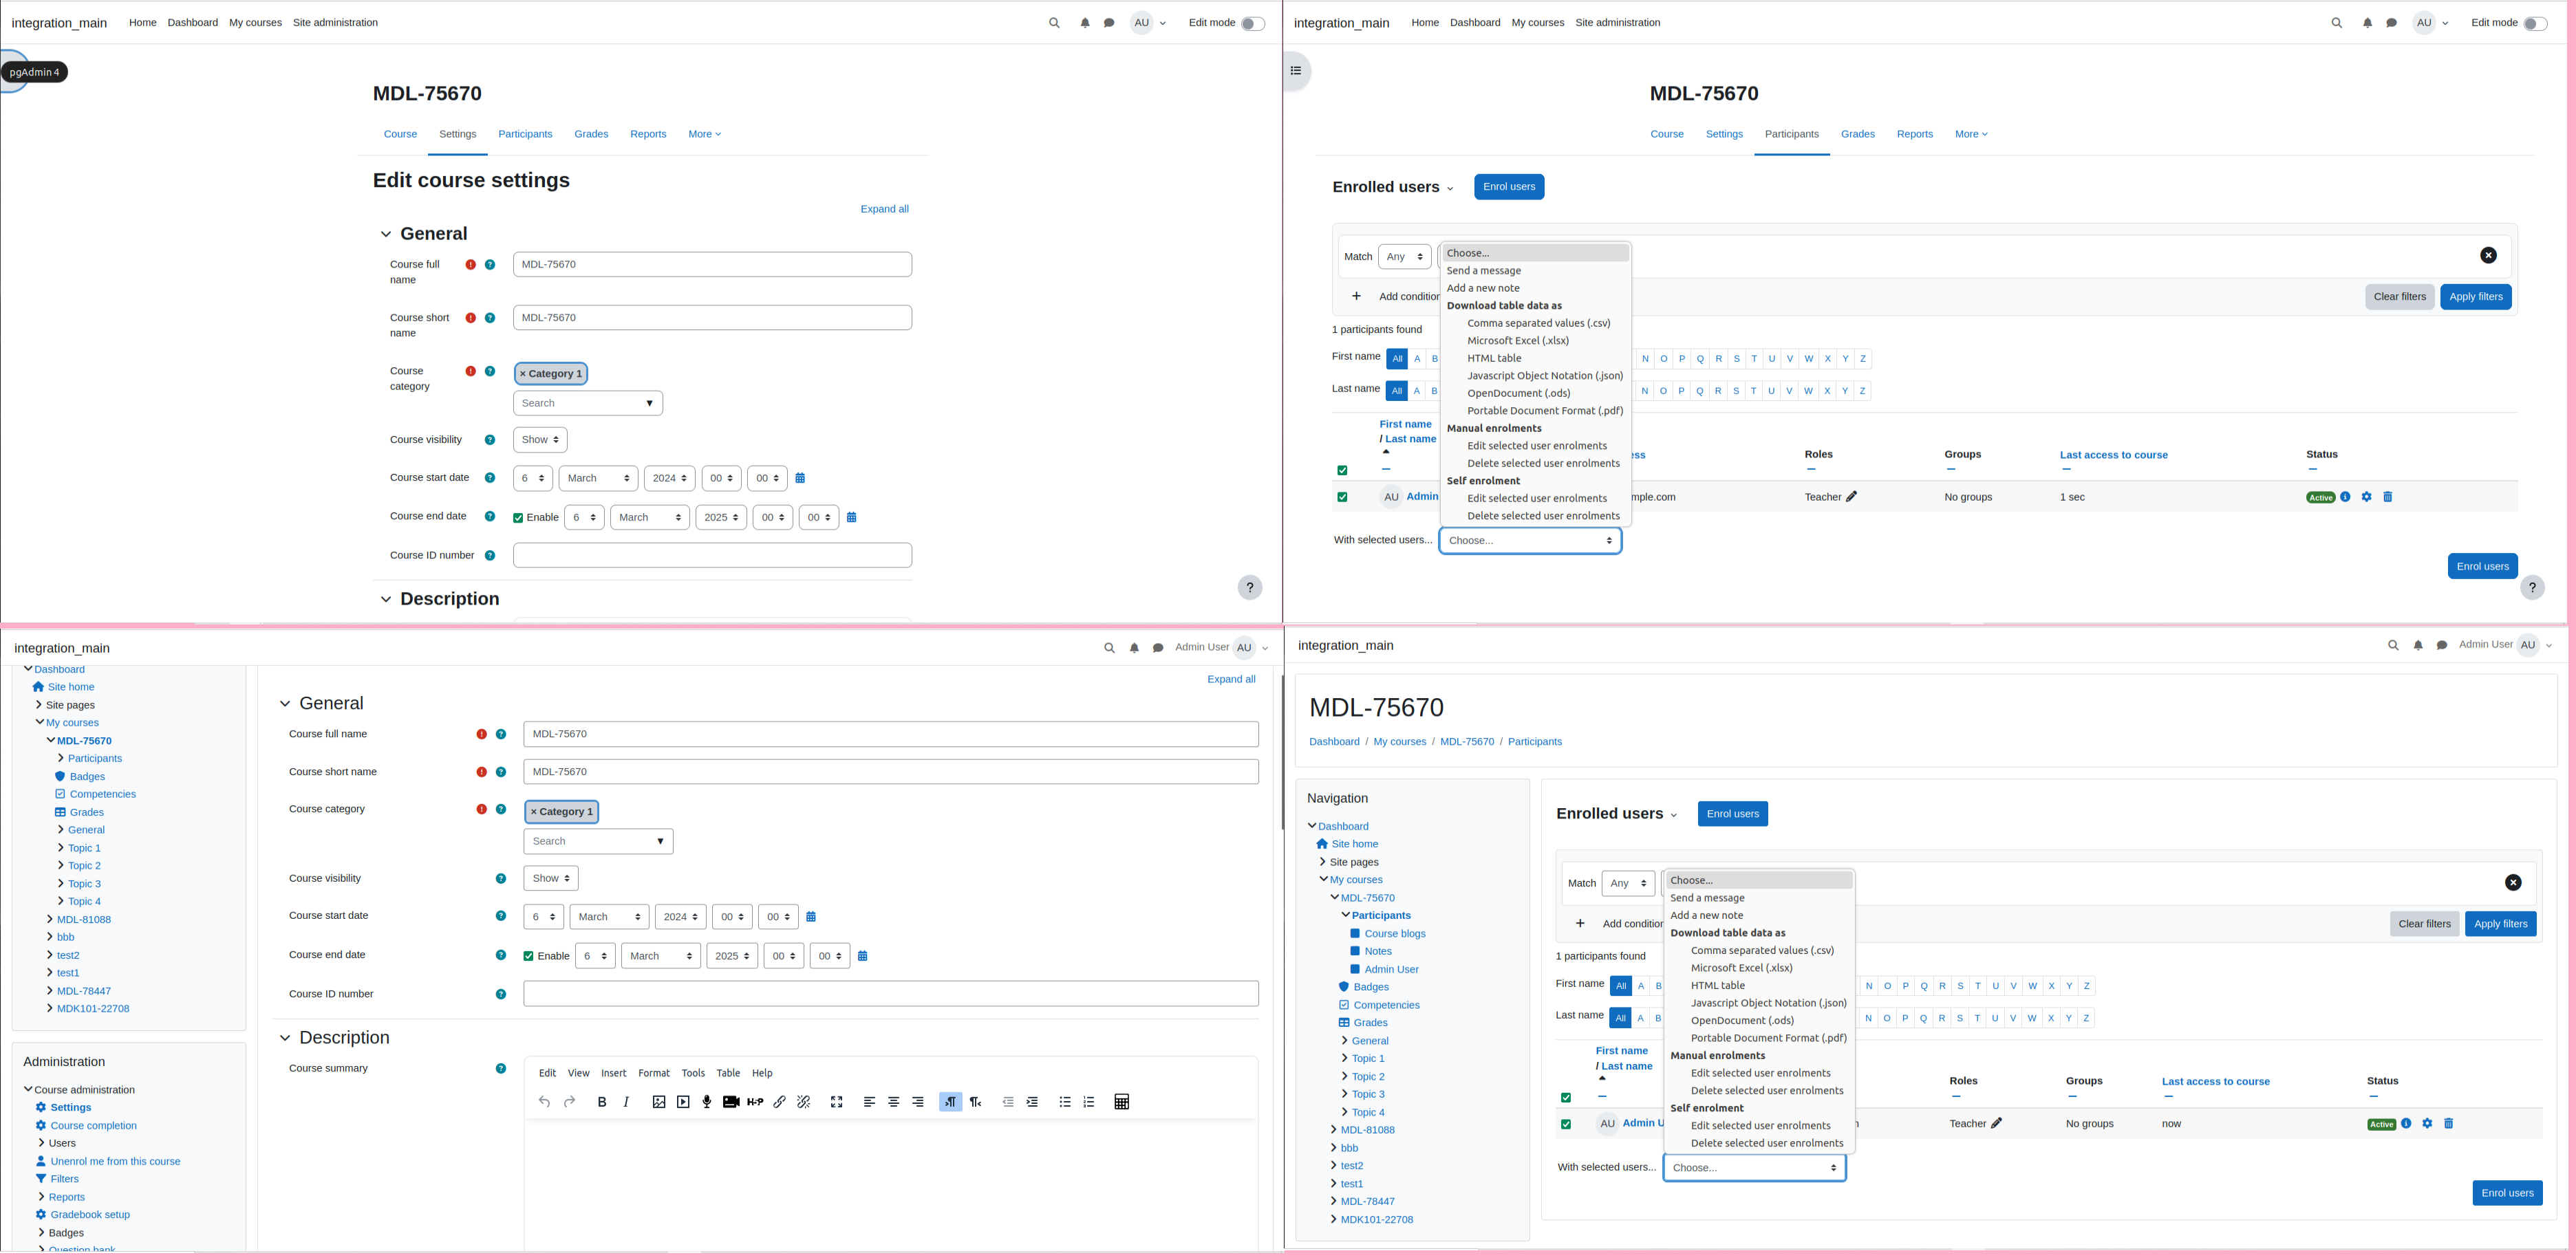This screenshot has height=1260, width=2576.
Task: Choose 'Microsoft Excel (.xlsx)' option, bottom-right window
Action: pos(1742,968)
